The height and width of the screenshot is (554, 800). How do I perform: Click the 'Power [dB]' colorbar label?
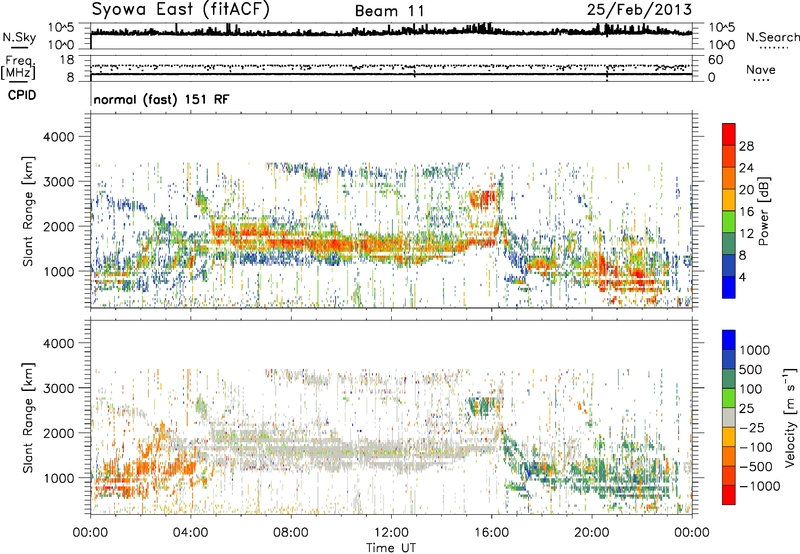tap(763, 211)
